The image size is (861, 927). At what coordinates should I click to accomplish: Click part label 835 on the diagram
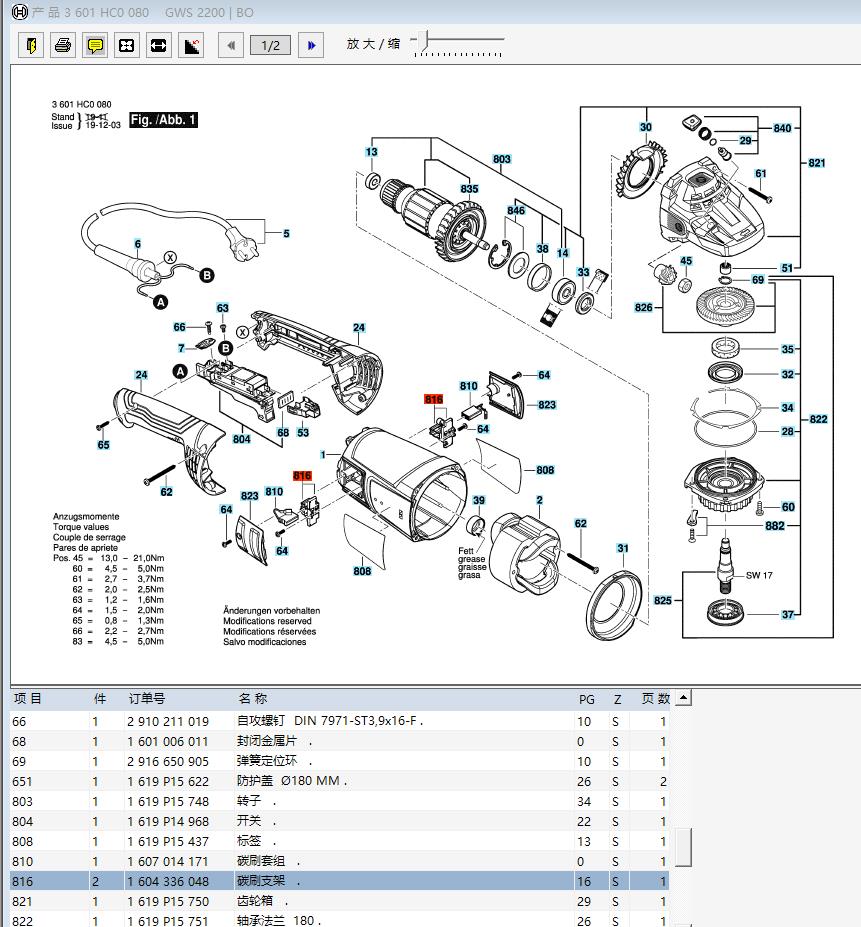click(x=470, y=189)
